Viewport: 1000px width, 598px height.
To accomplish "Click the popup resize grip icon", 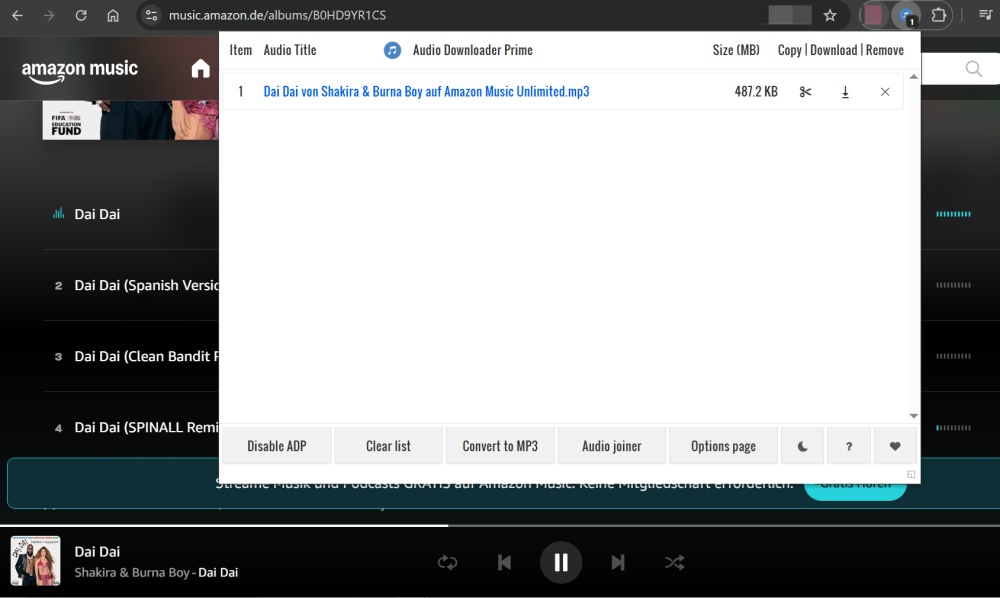I will click(x=911, y=474).
